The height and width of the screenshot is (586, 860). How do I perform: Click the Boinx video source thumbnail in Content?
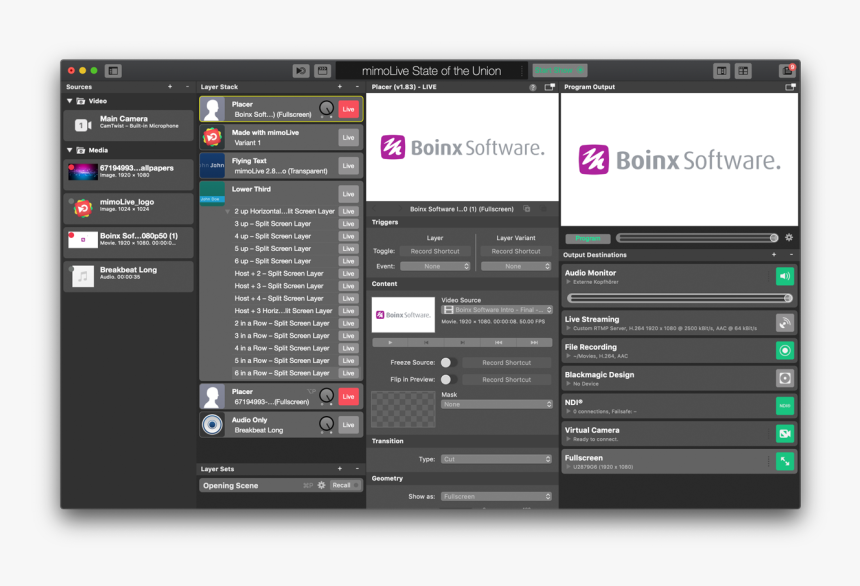[x=403, y=315]
